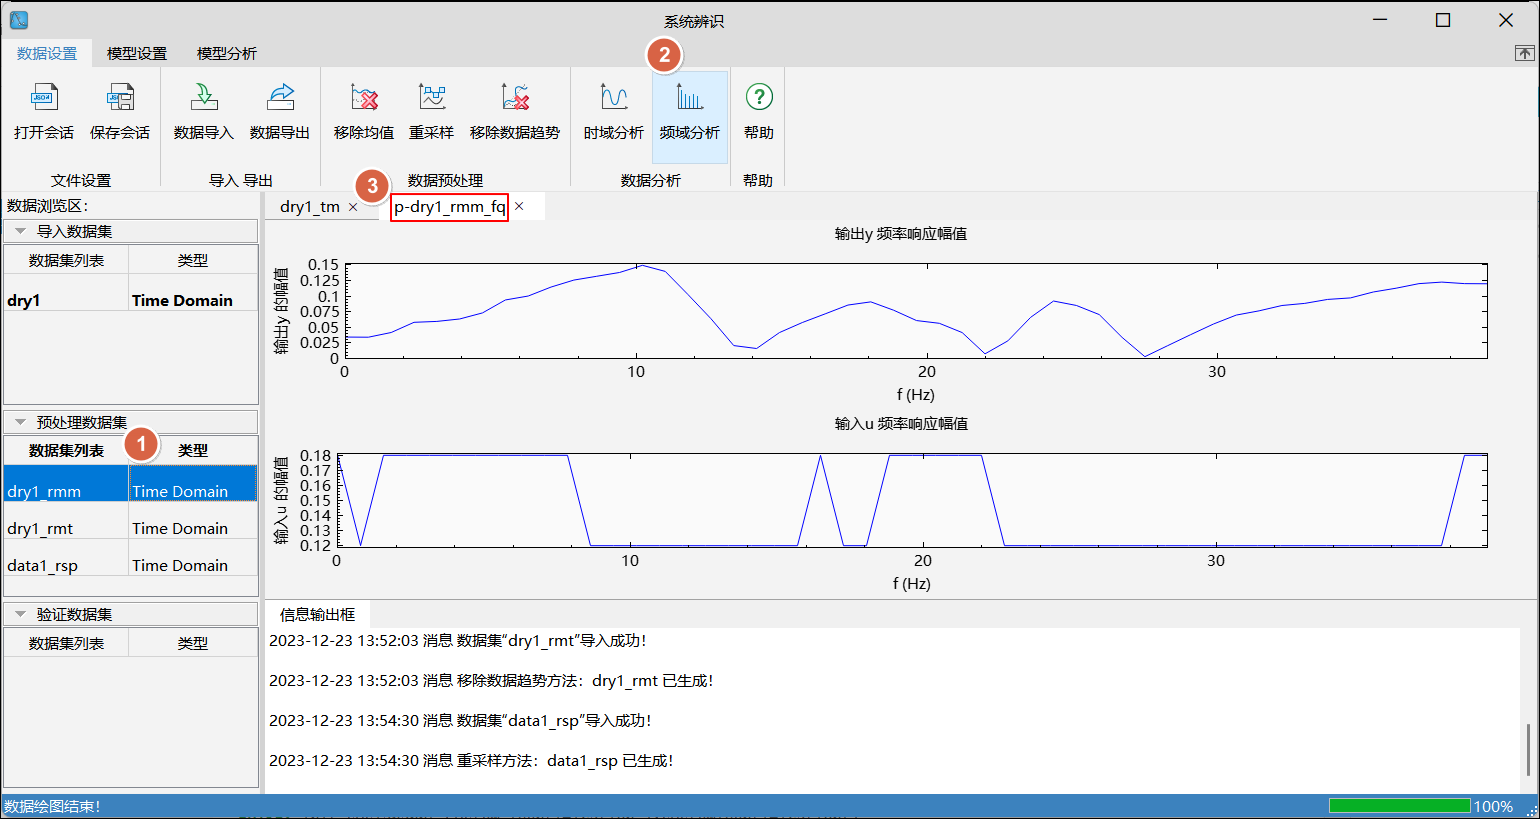Open 时域分析 time domain analysis
This screenshot has height=819, width=1540.
point(613,98)
